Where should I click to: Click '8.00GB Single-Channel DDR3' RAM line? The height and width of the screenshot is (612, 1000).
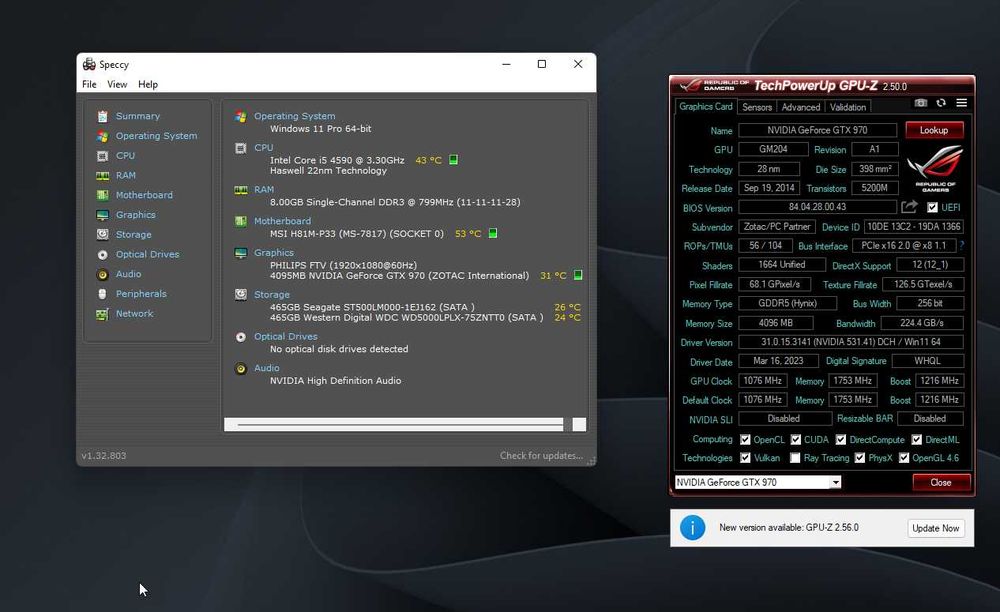tap(395, 202)
